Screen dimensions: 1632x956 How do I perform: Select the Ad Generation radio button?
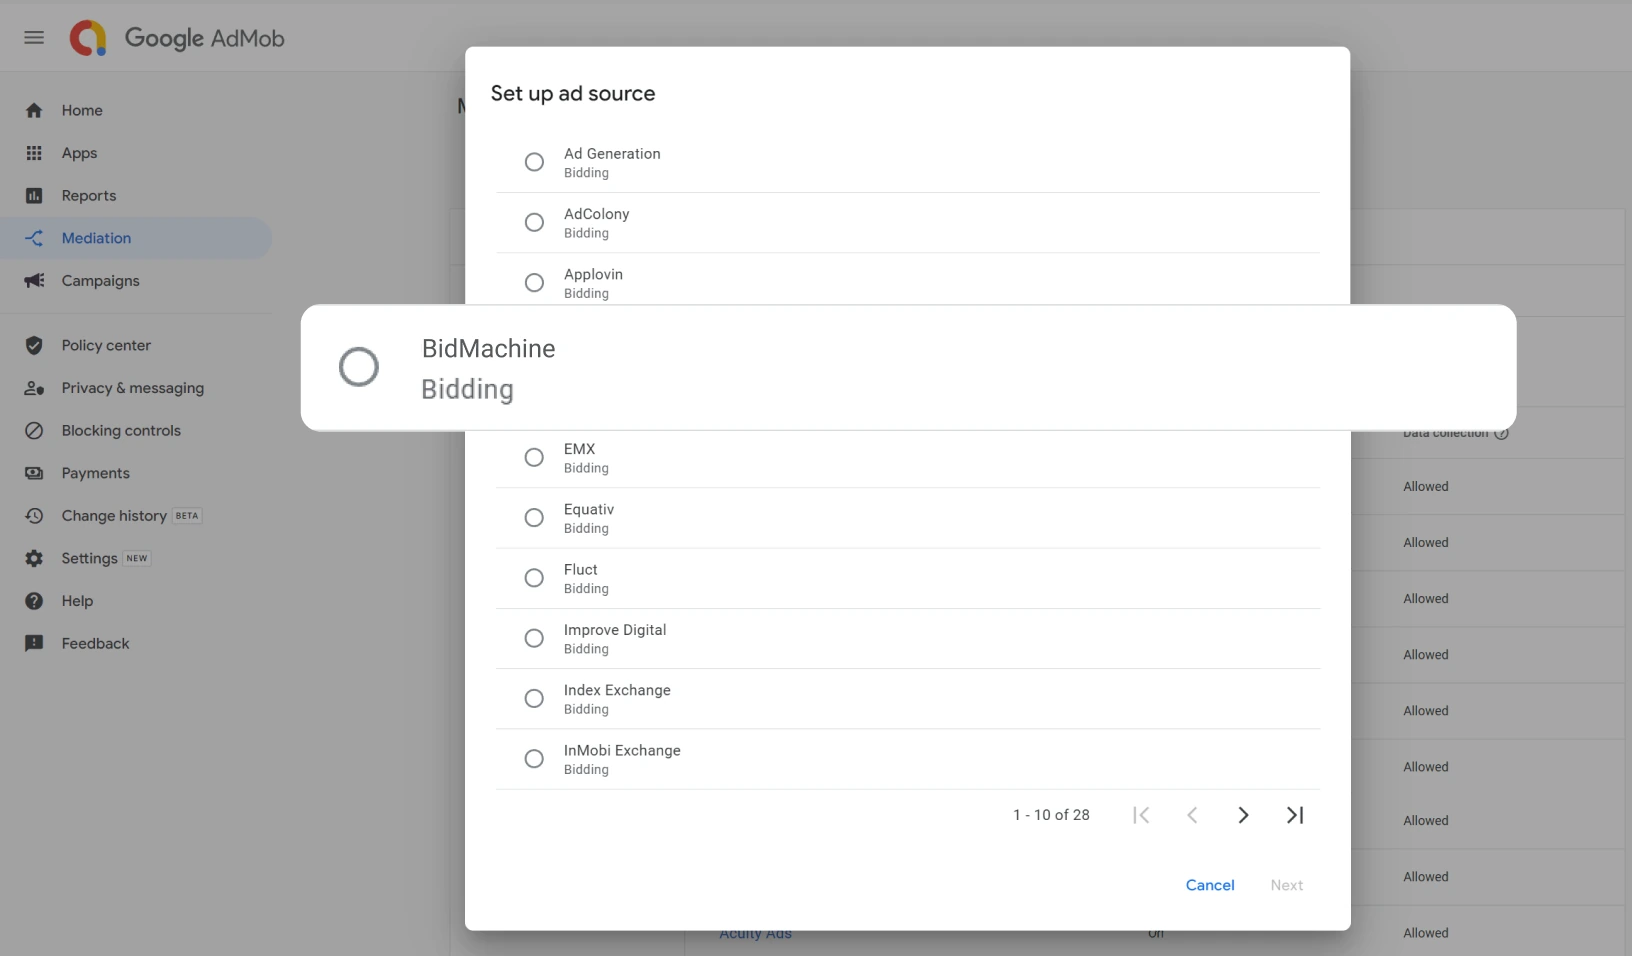click(x=534, y=162)
